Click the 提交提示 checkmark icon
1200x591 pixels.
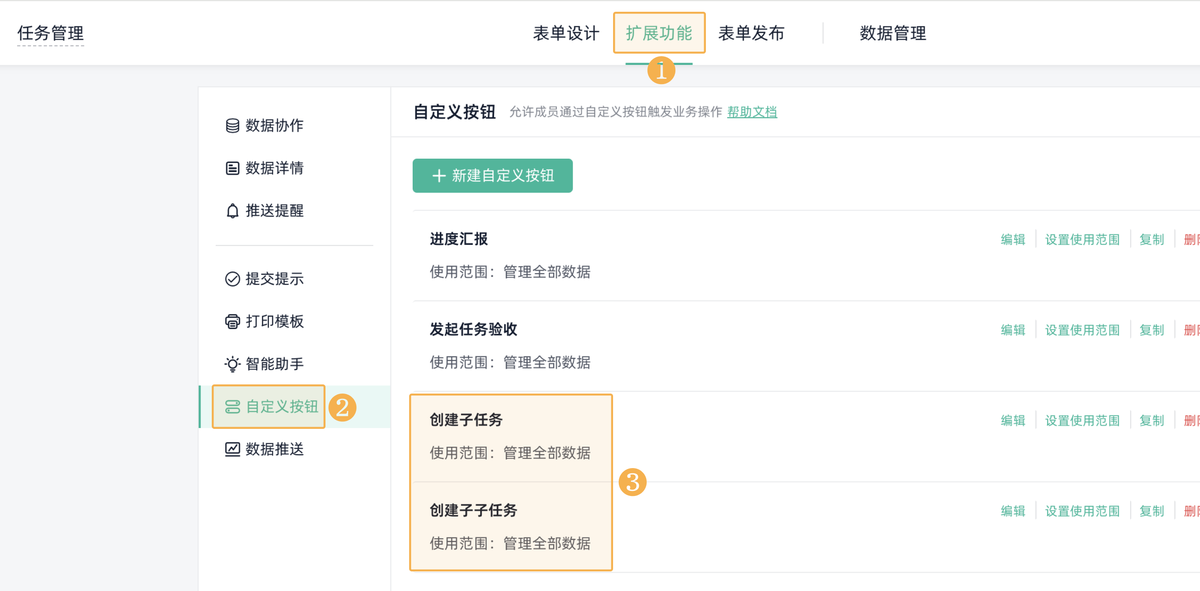[x=233, y=279]
